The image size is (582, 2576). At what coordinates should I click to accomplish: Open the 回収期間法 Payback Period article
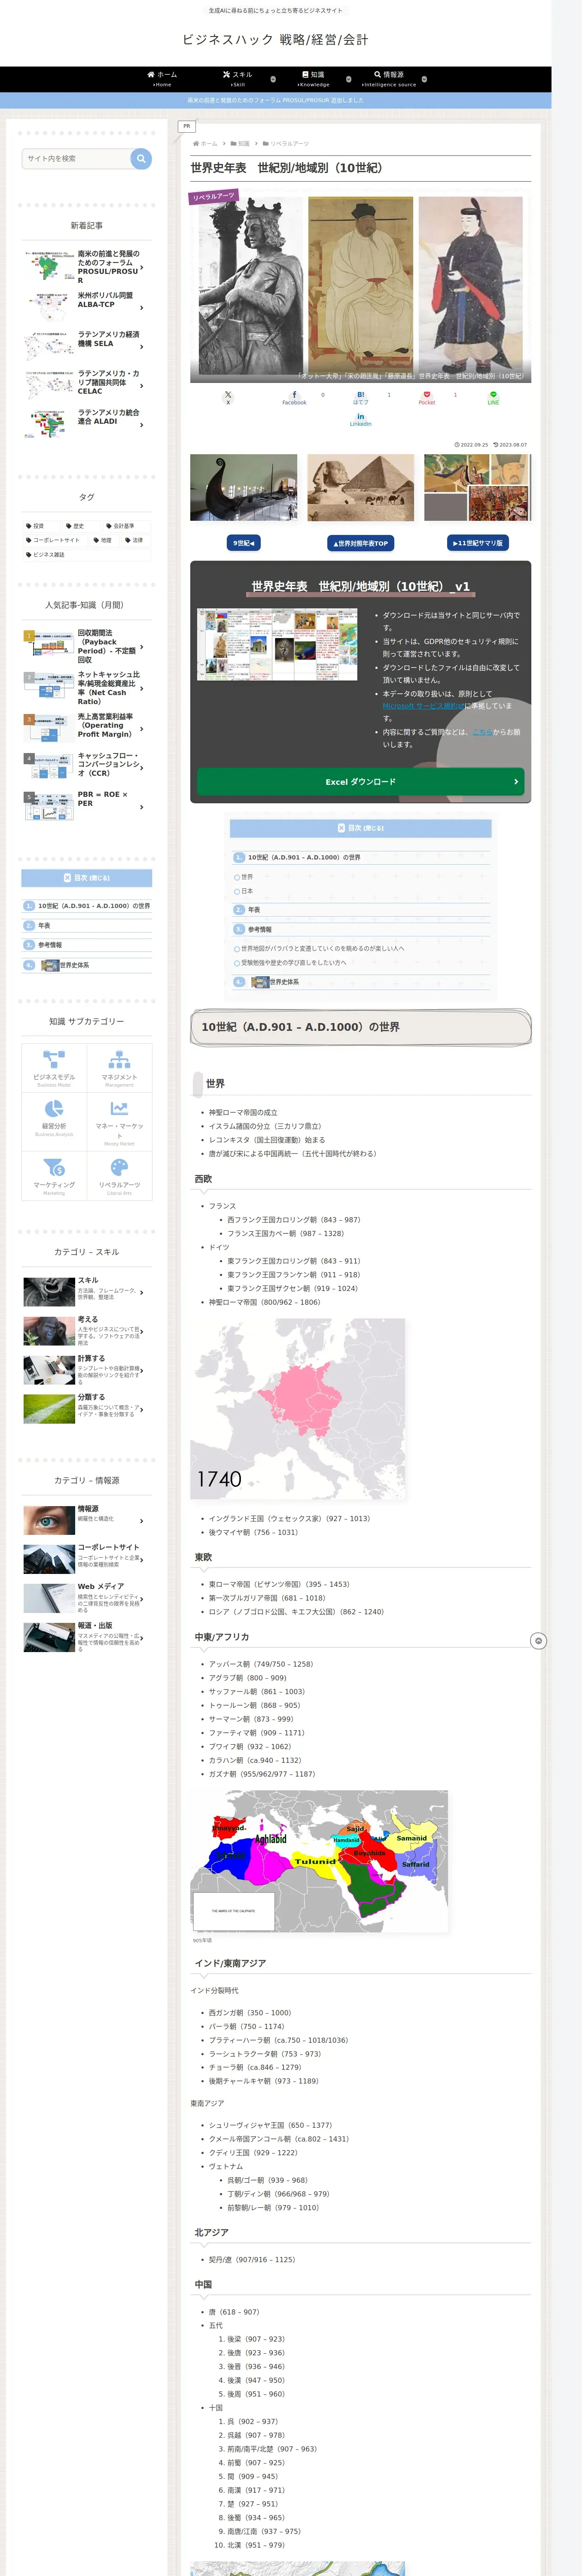[x=87, y=646]
